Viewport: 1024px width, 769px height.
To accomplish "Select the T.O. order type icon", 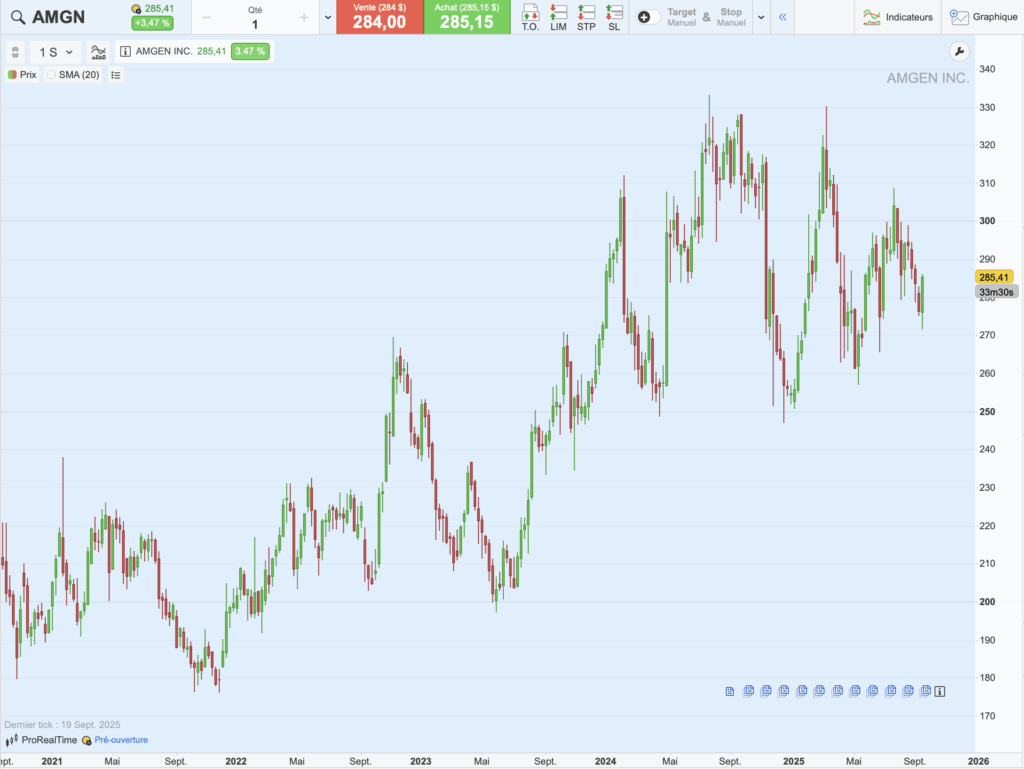I will 529,14.
